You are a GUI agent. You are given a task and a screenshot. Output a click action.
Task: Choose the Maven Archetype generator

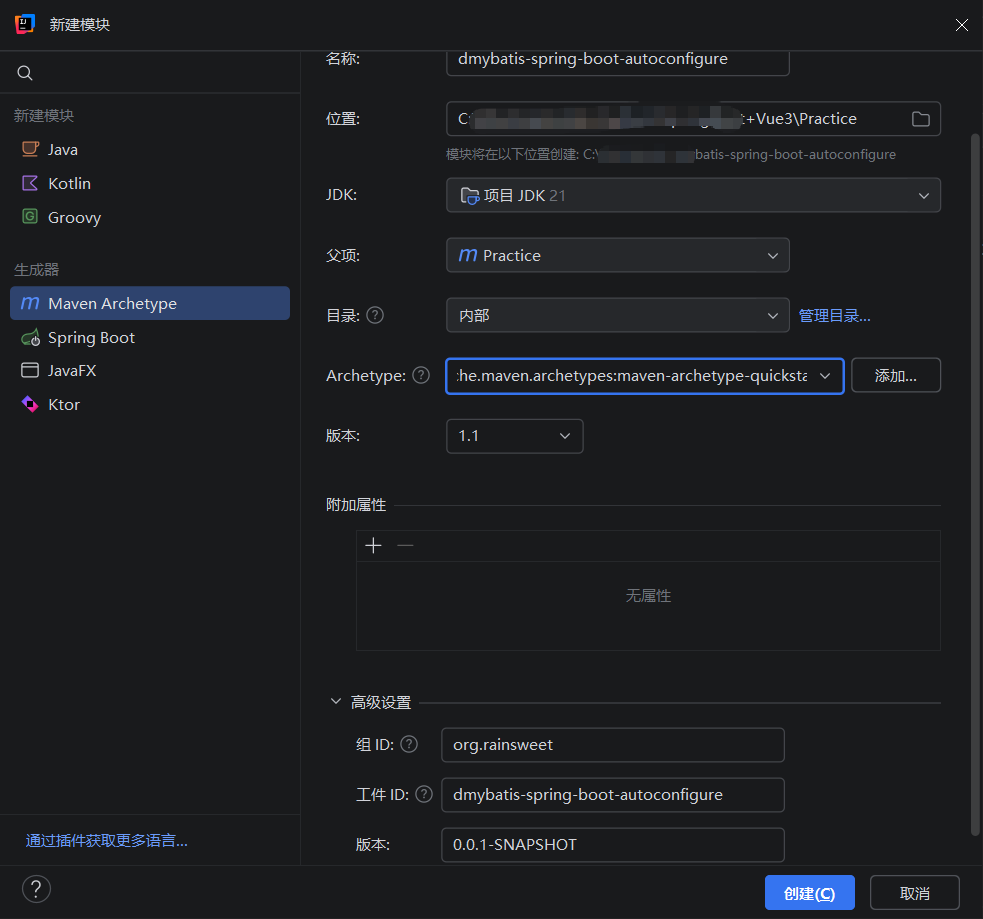pyautogui.click(x=150, y=303)
